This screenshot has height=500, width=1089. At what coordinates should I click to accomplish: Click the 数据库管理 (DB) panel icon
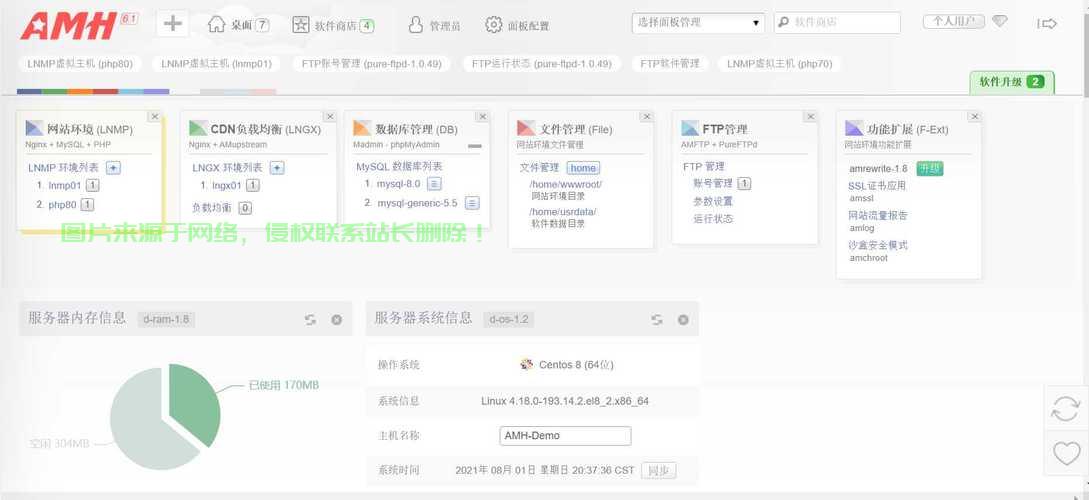[x=362, y=128]
